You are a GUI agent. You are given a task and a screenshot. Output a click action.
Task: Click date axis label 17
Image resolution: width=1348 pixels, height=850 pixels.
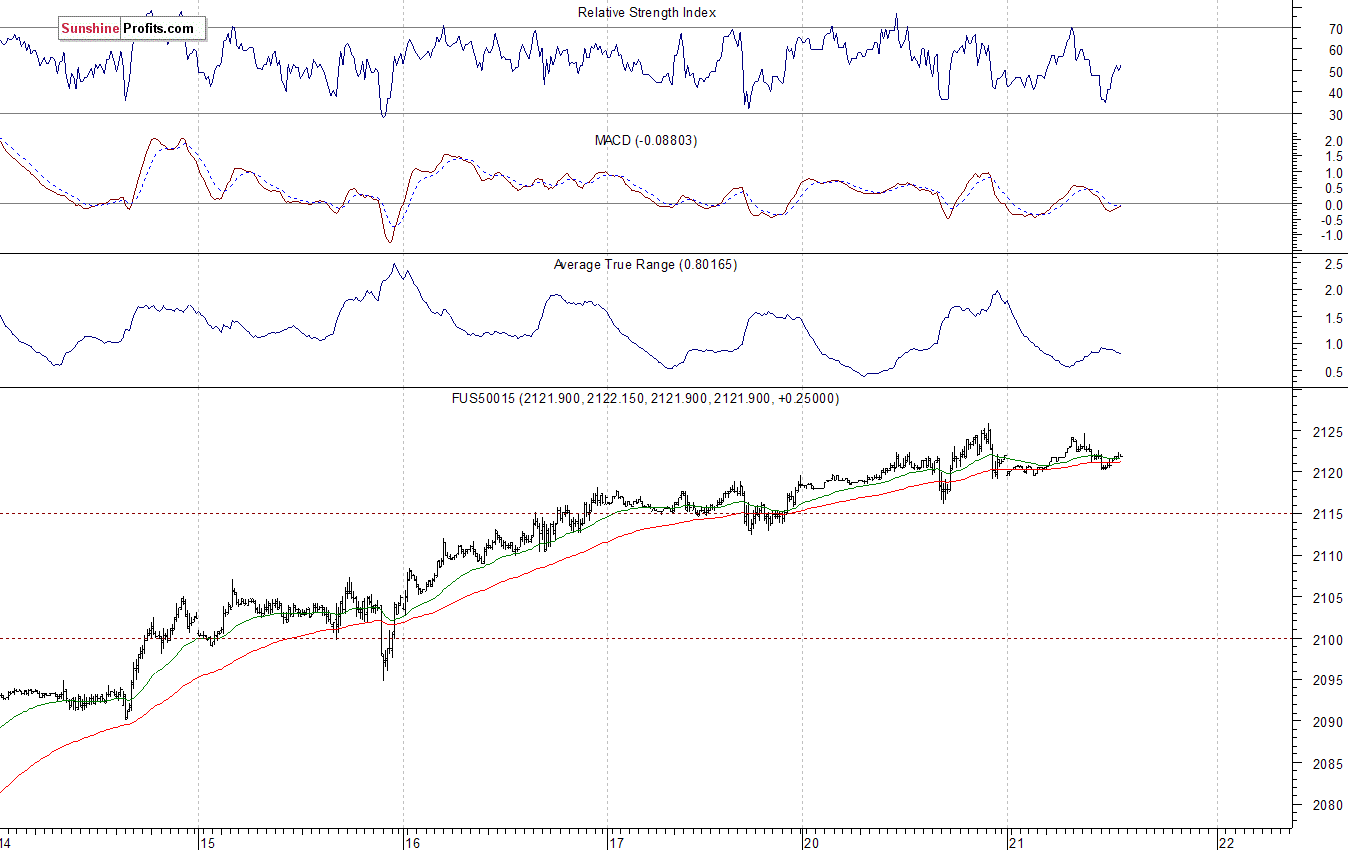pyautogui.click(x=615, y=842)
